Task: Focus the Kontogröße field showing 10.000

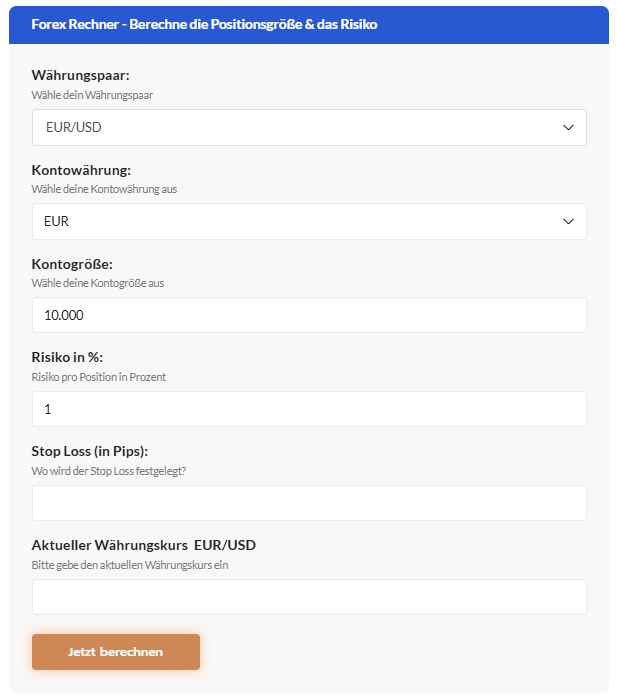Action: point(309,315)
